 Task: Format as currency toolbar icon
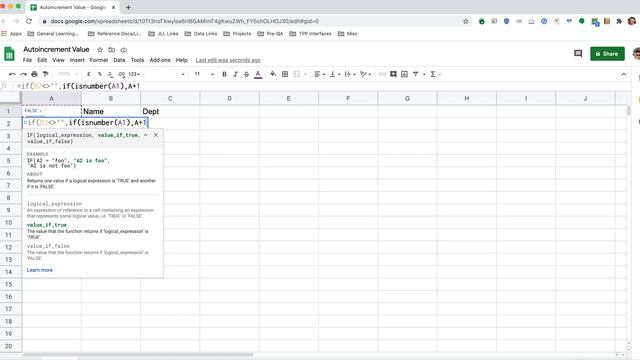point(89,74)
